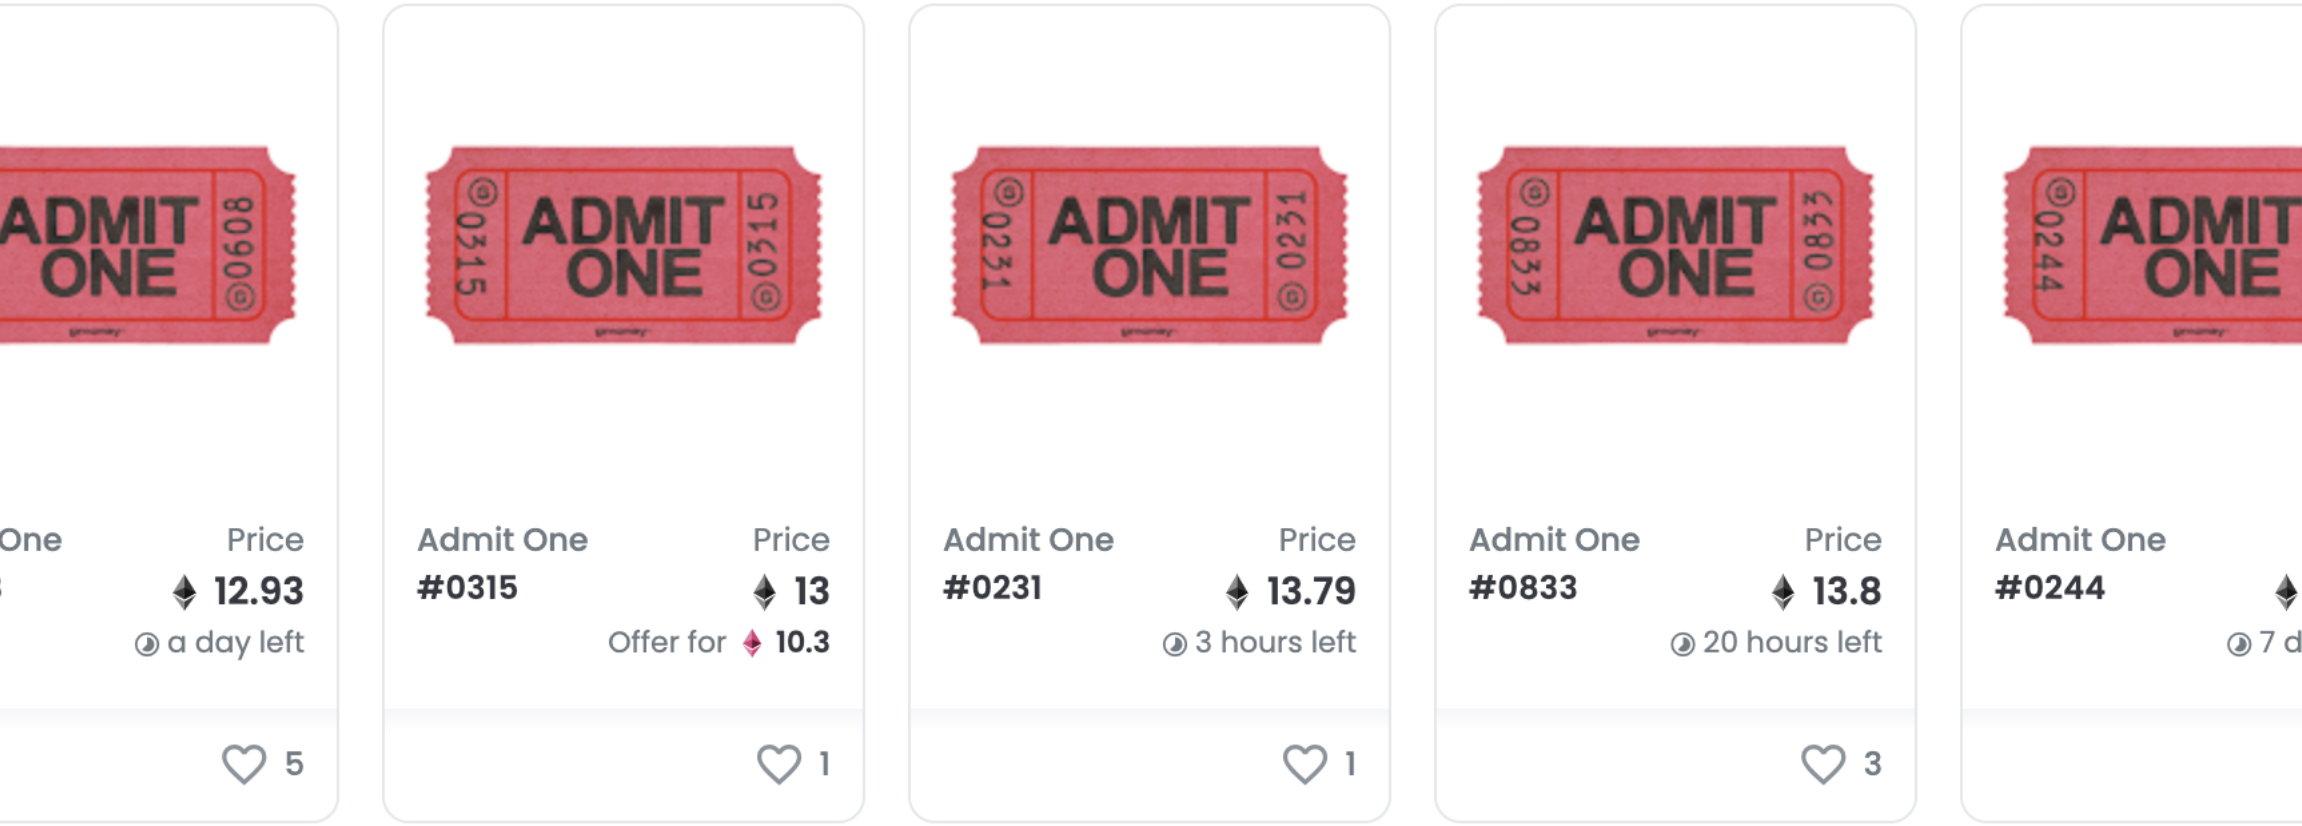Favorite ticket #0231 using its heart
The width and height of the screenshot is (2302, 826).
pyautogui.click(x=1305, y=765)
